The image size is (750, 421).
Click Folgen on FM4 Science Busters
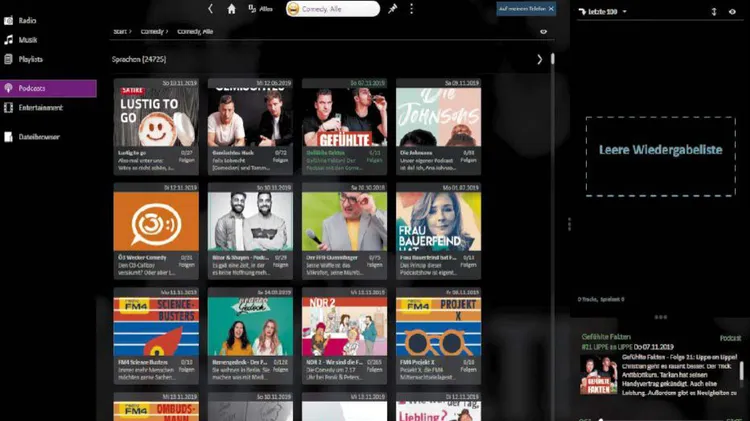pos(186,370)
